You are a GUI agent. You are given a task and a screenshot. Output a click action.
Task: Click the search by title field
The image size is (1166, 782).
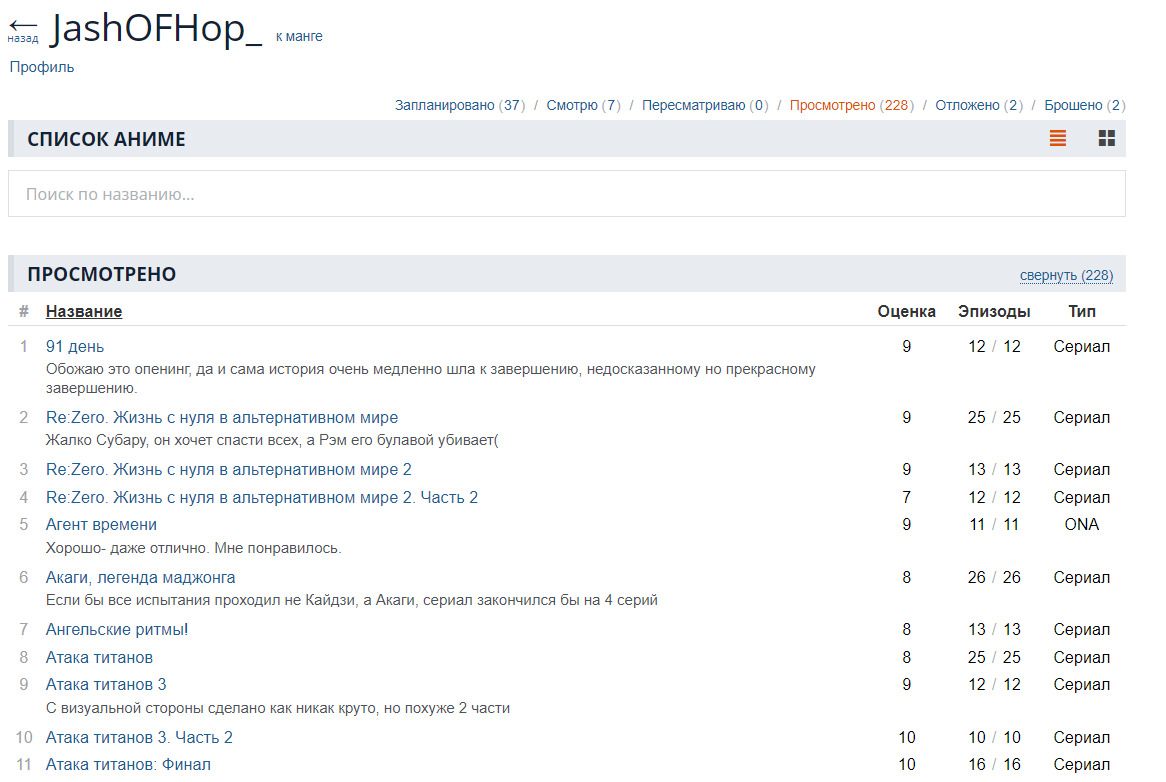point(566,194)
